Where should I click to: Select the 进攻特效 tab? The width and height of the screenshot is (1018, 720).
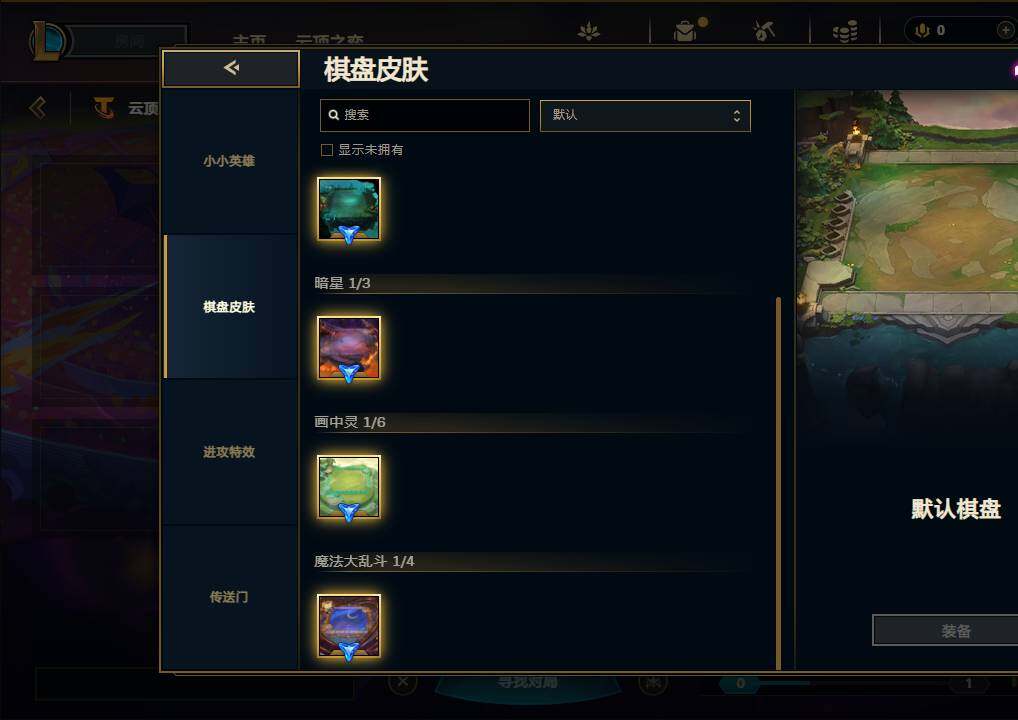(229, 452)
